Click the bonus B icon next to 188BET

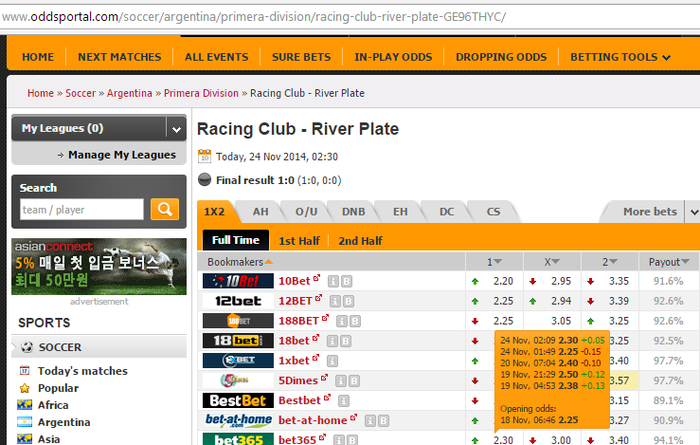pyautogui.click(x=355, y=321)
